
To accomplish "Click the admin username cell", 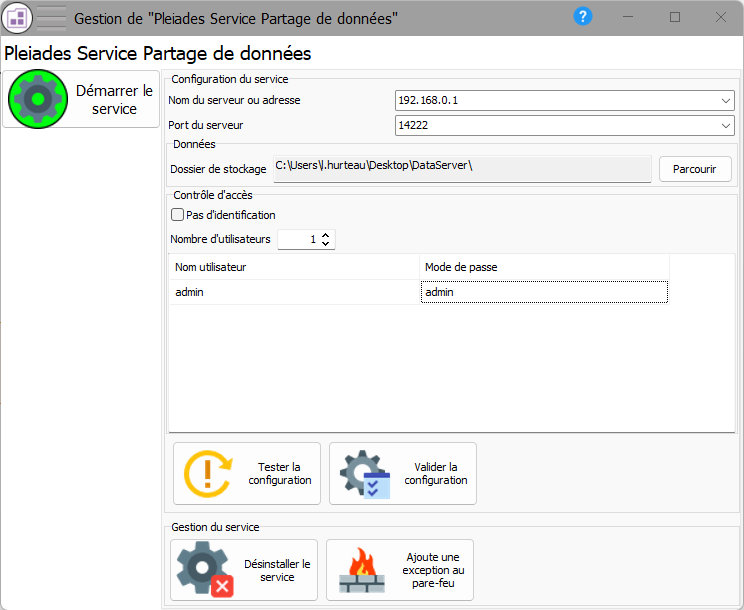I will [294, 292].
